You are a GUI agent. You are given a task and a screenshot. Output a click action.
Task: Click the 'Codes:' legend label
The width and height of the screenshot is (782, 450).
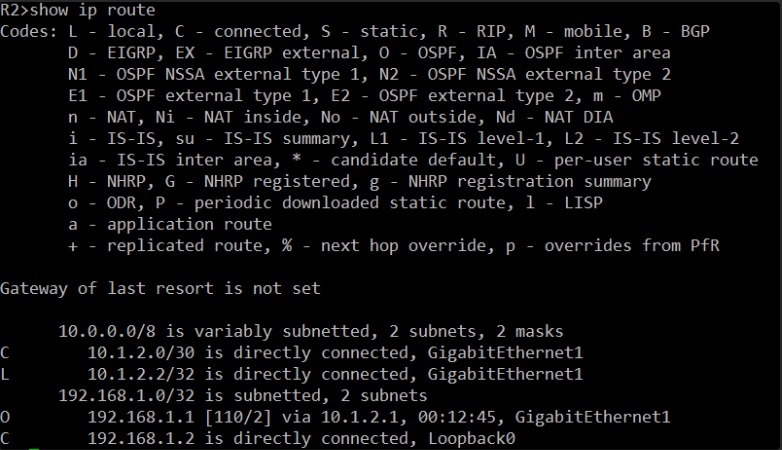tap(28, 31)
